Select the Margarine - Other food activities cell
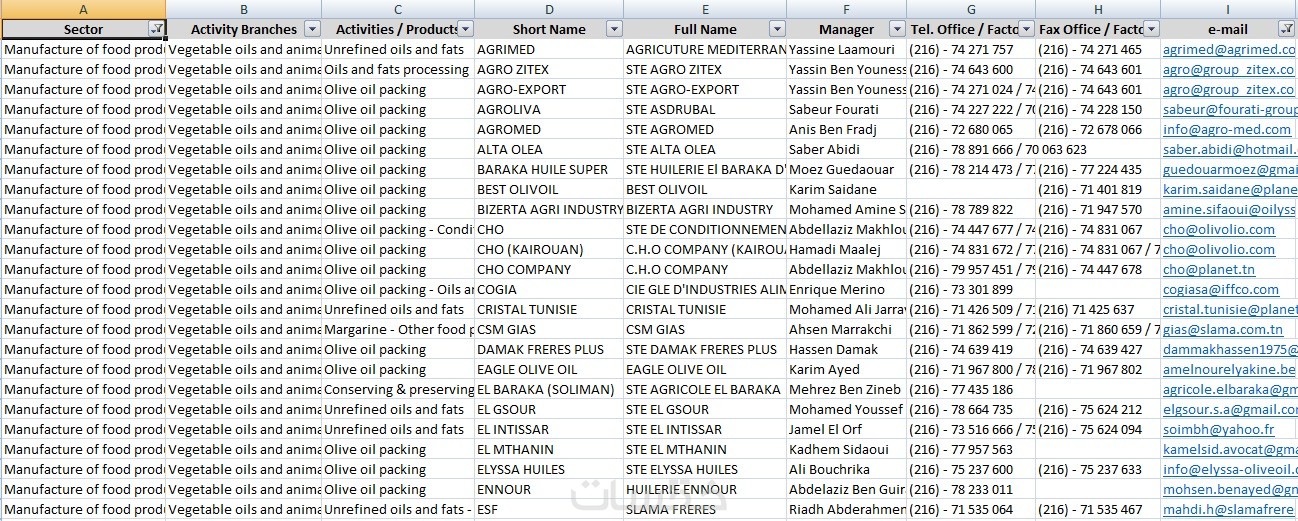The height and width of the screenshot is (521, 1298). (397, 329)
